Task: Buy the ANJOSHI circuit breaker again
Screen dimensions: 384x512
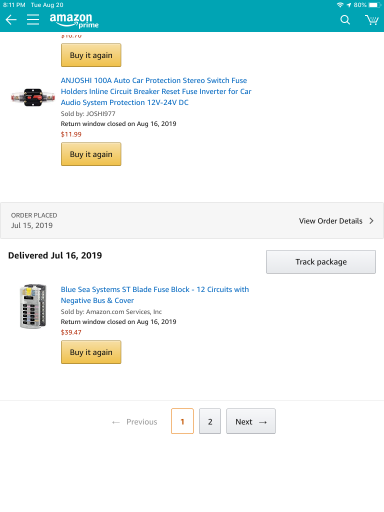Action: (91, 154)
